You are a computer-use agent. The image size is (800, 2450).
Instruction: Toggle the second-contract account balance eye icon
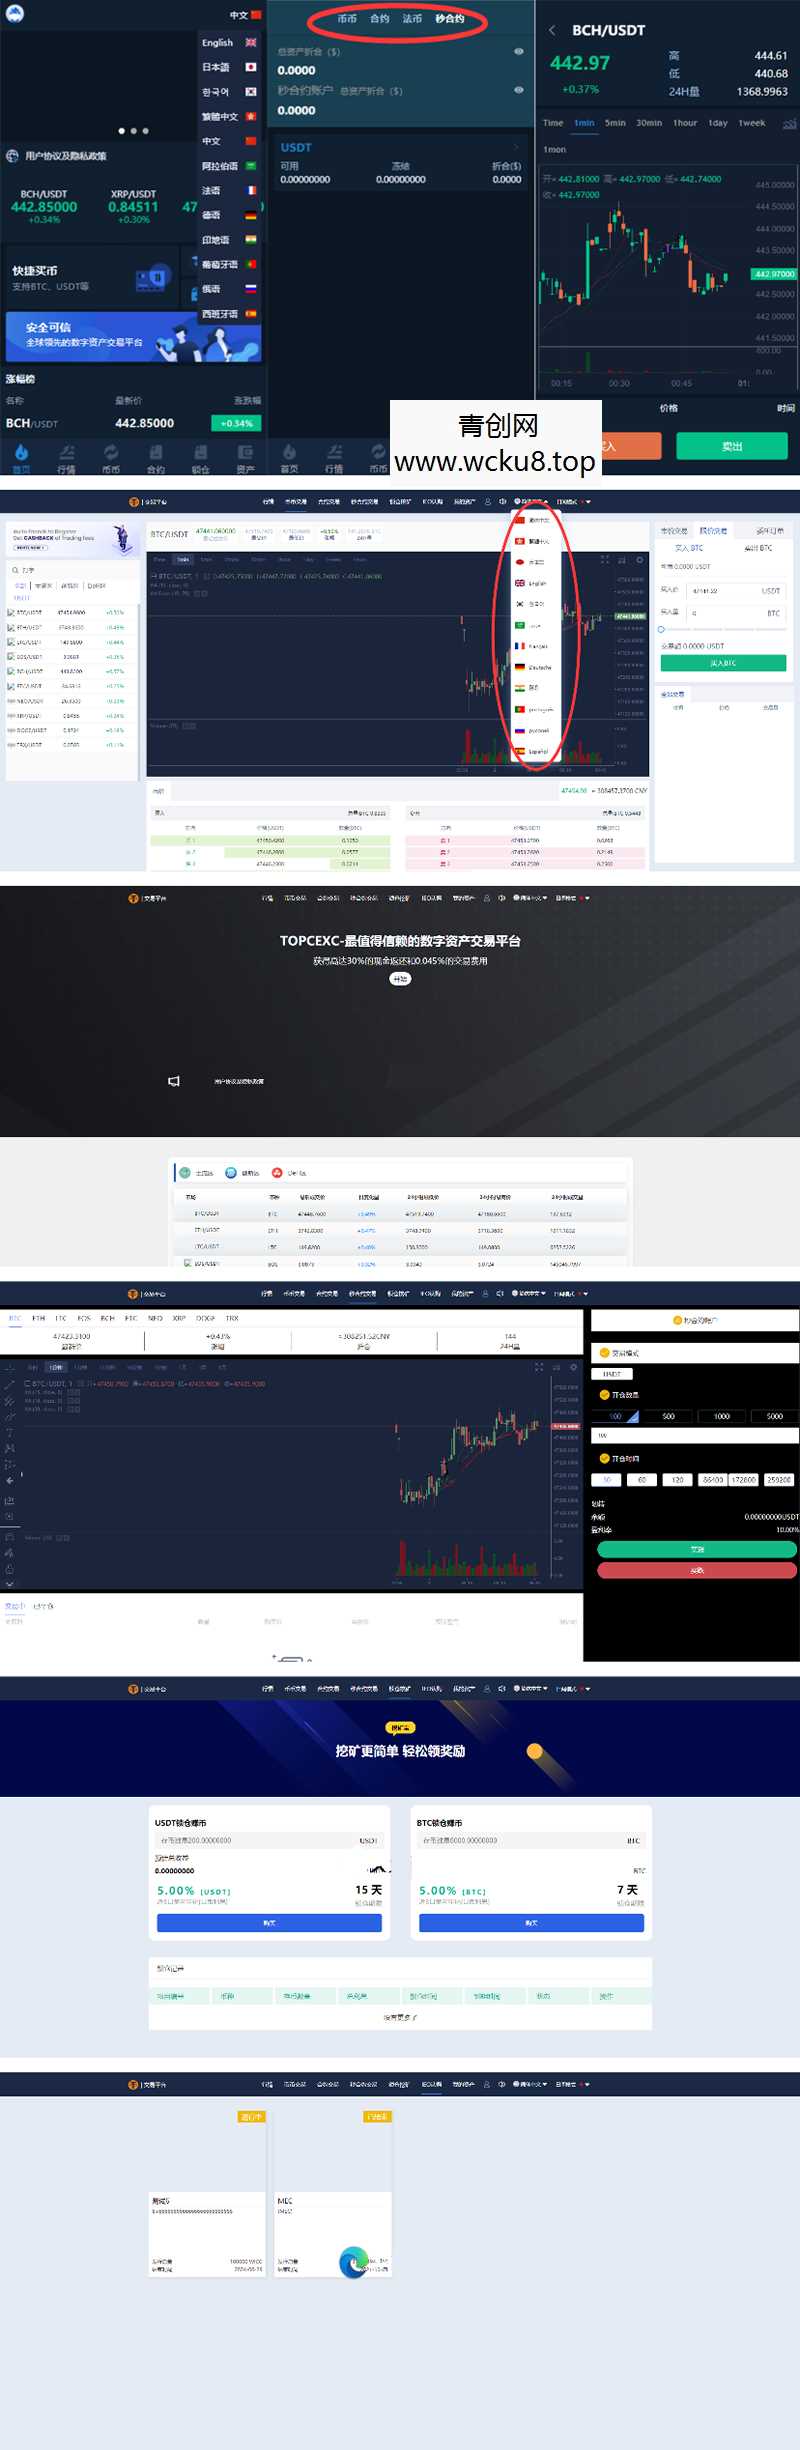tap(518, 90)
